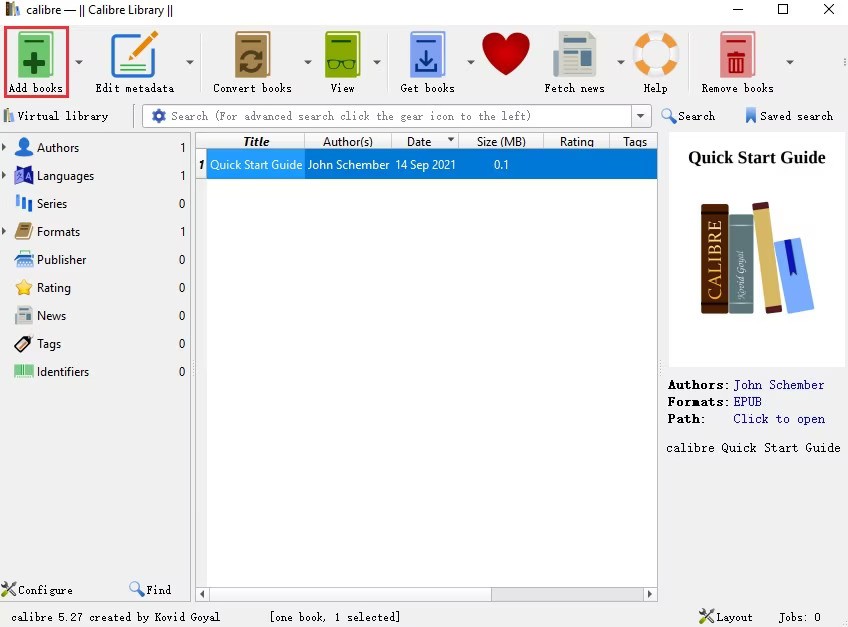This screenshot has width=848, height=627.
Task: Open the Fetch news dropdown arrow
Action: (621, 62)
